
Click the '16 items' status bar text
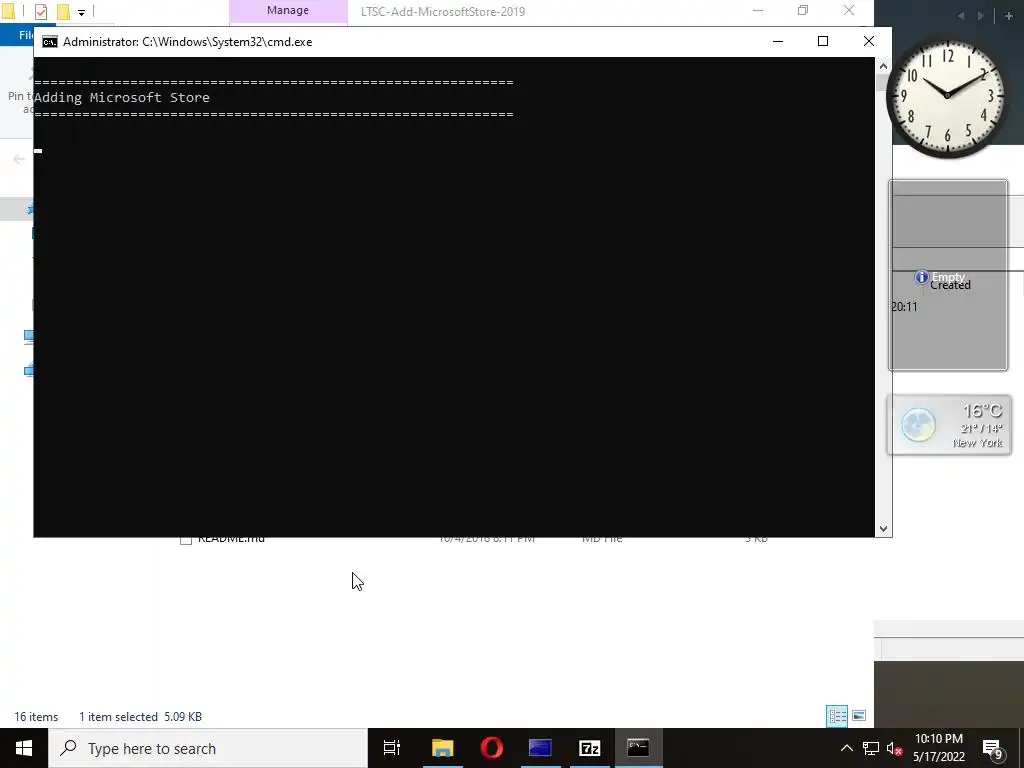click(x=36, y=716)
